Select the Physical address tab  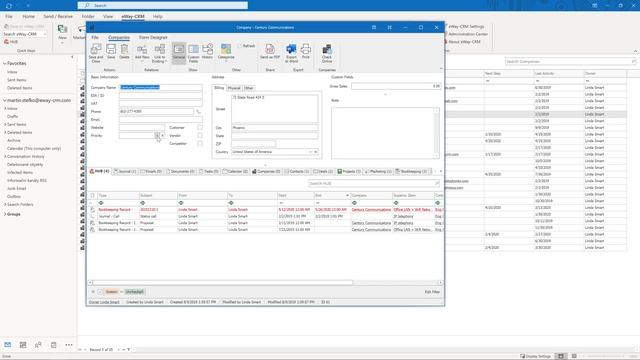(234, 88)
